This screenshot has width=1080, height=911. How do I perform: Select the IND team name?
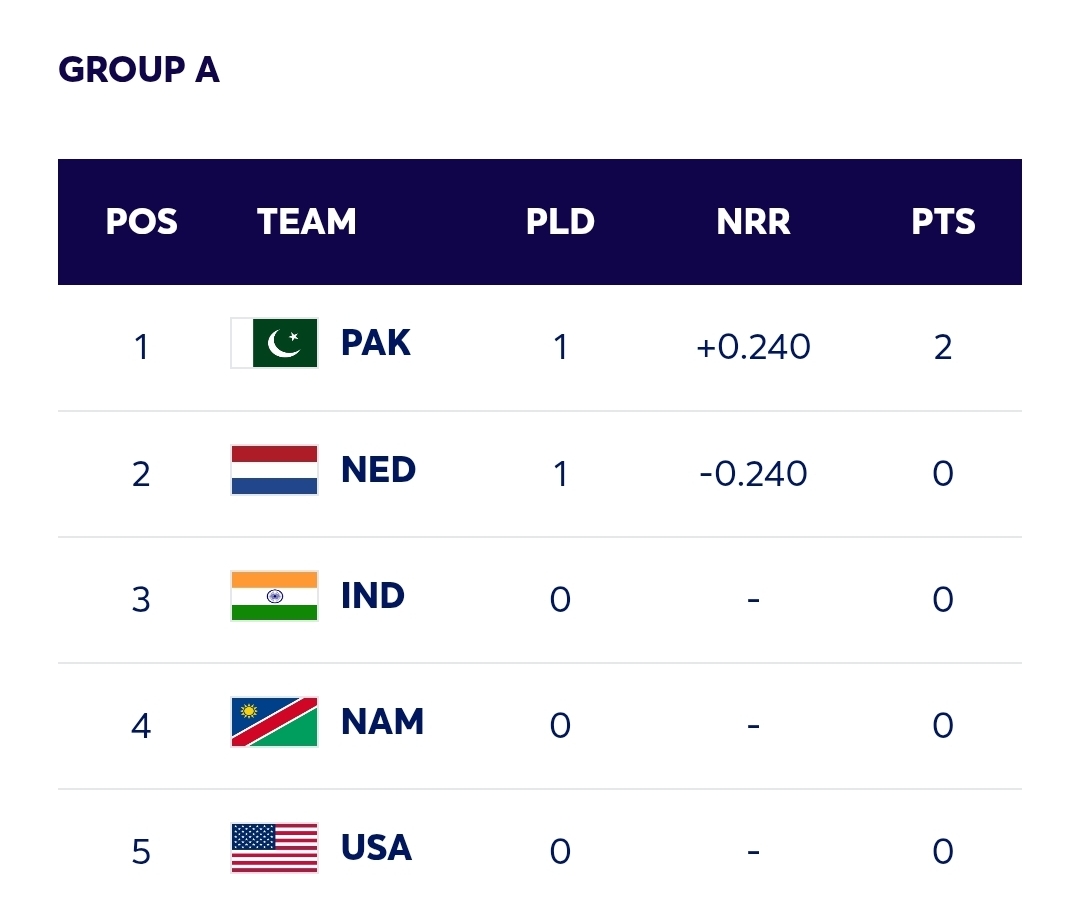pyautogui.click(x=373, y=596)
